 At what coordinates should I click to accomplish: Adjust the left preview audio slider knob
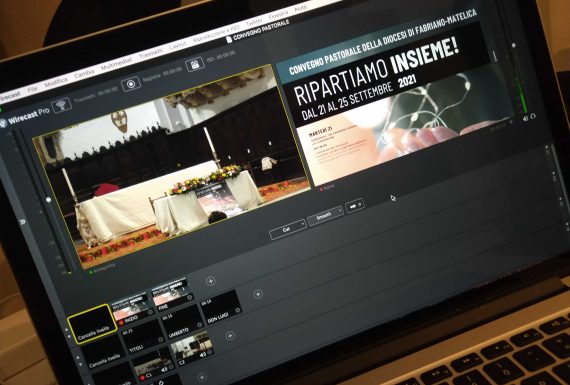pos(49,200)
